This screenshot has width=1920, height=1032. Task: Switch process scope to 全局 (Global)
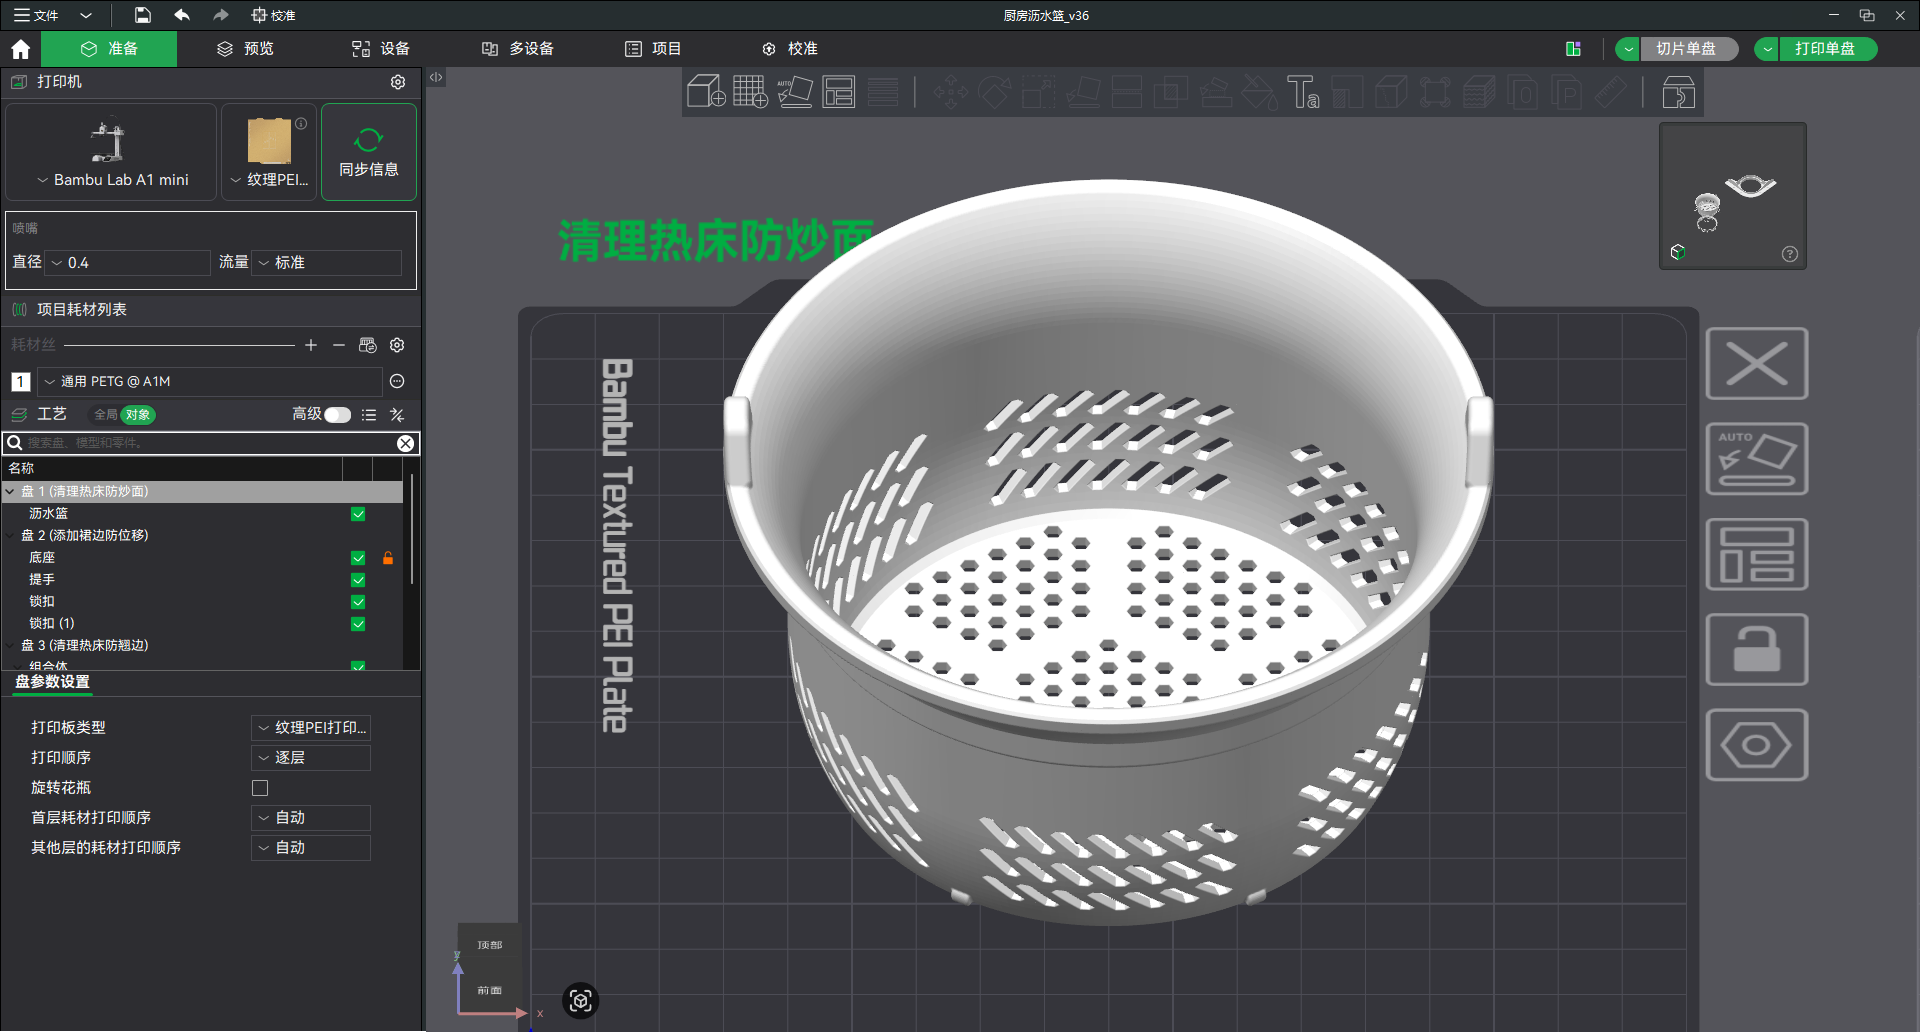(106, 415)
